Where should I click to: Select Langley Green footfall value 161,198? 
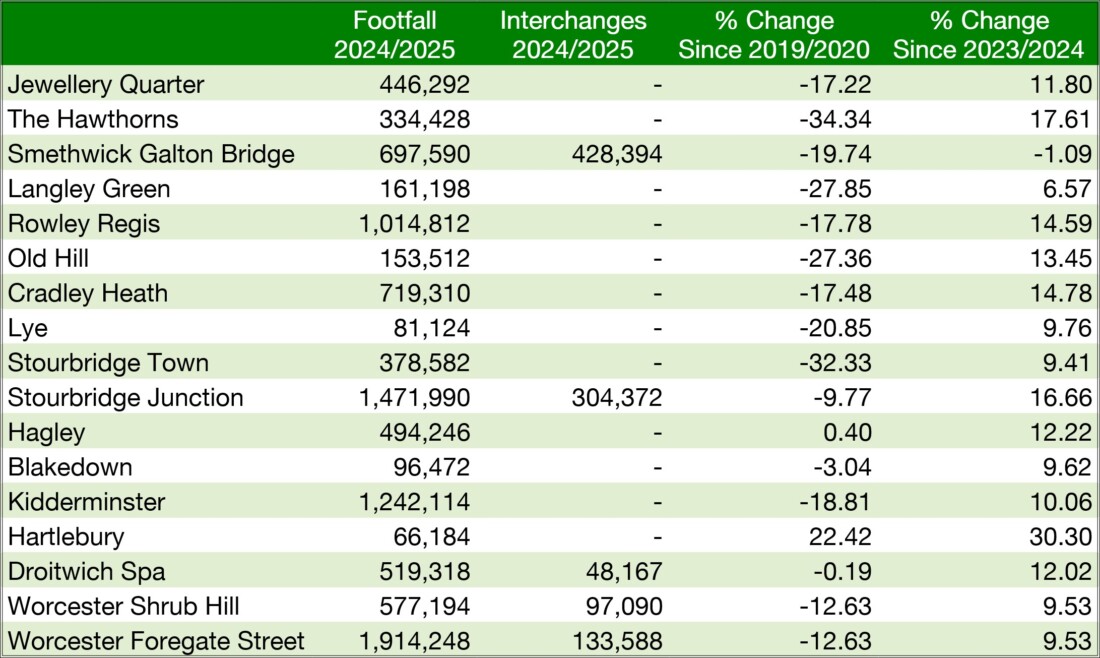(424, 189)
